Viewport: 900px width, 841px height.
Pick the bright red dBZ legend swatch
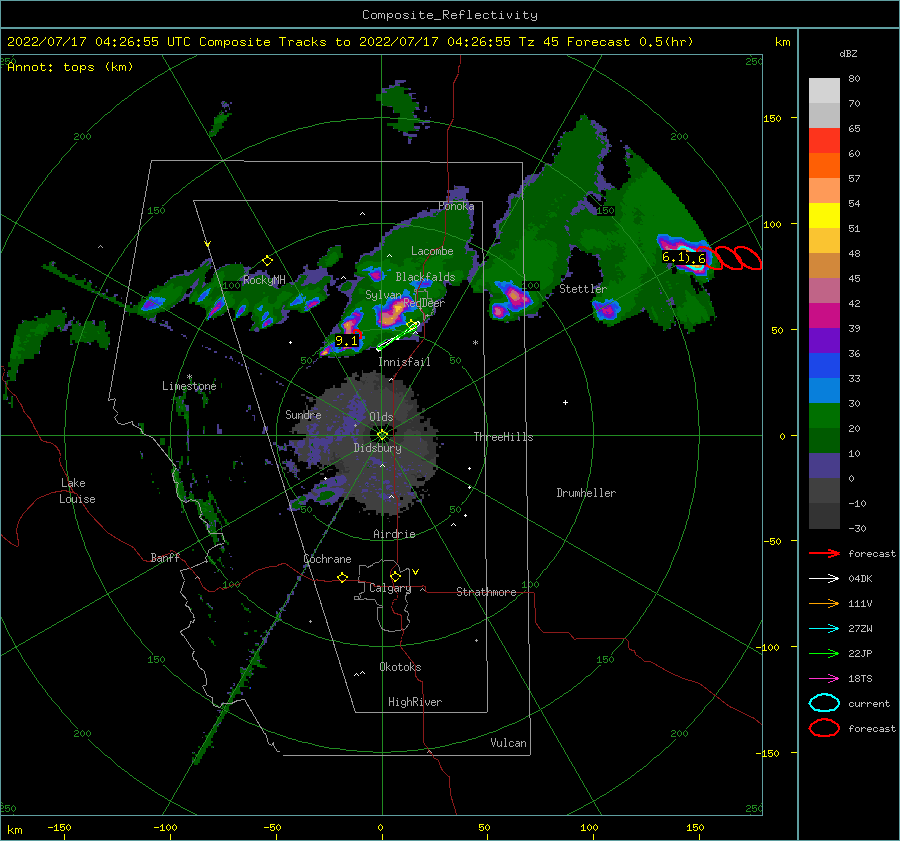click(824, 140)
